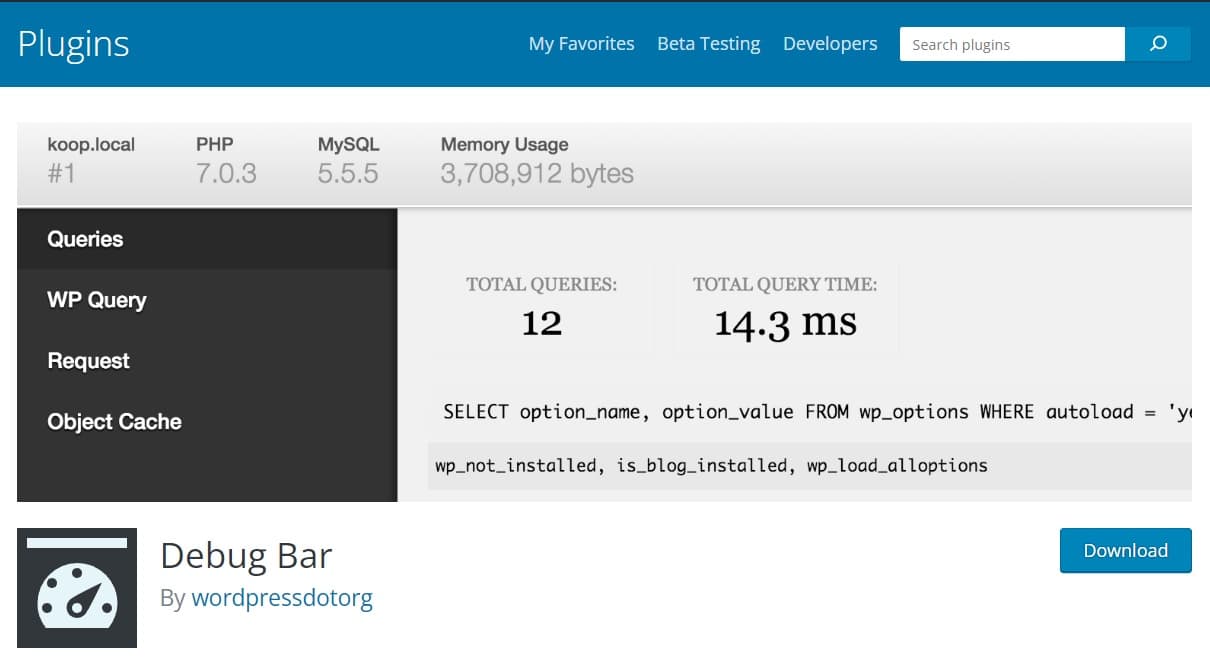Open the Plugins header title
1210x664 pixels.
(74, 44)
